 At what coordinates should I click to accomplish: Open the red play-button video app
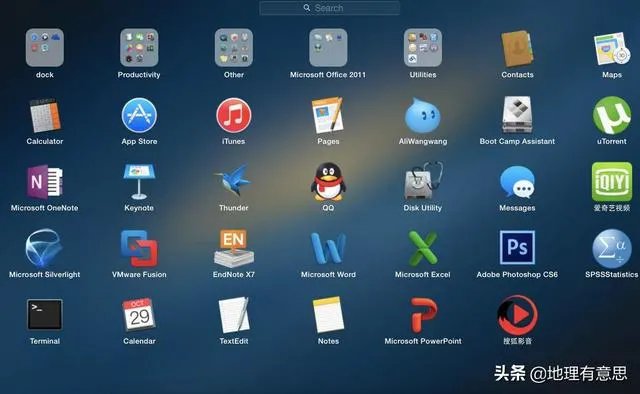[x=517, y=315]
